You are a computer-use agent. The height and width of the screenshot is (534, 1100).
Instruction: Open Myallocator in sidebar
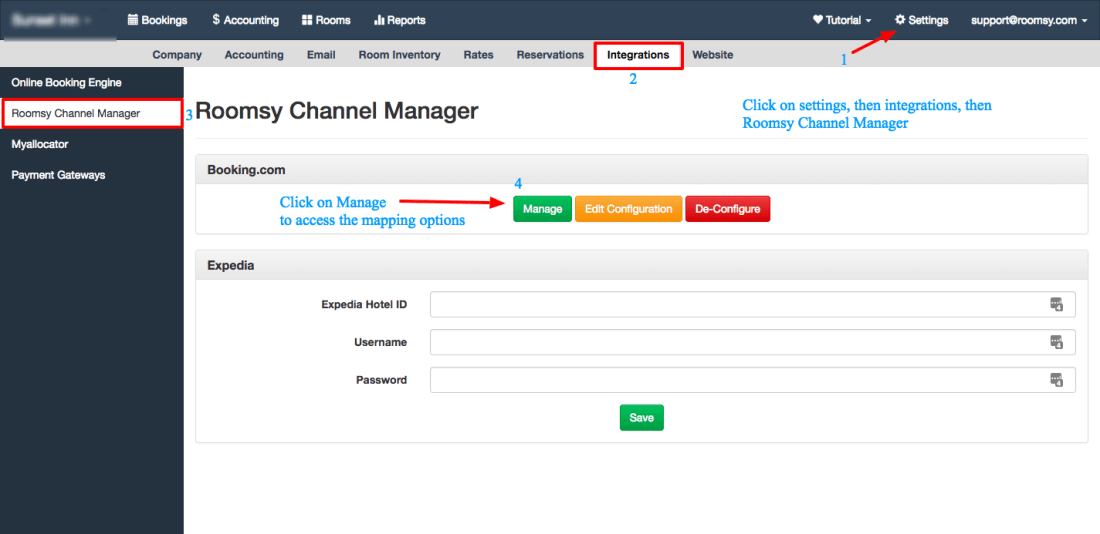[x=91, y=144]
